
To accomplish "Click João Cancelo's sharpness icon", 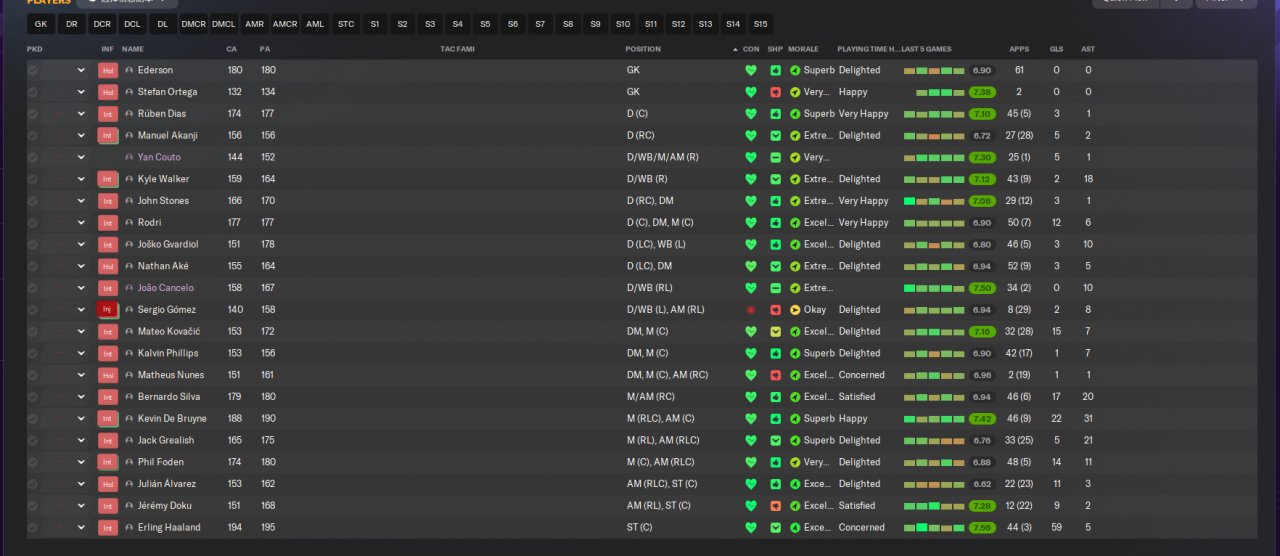I will tap(775, 288).
